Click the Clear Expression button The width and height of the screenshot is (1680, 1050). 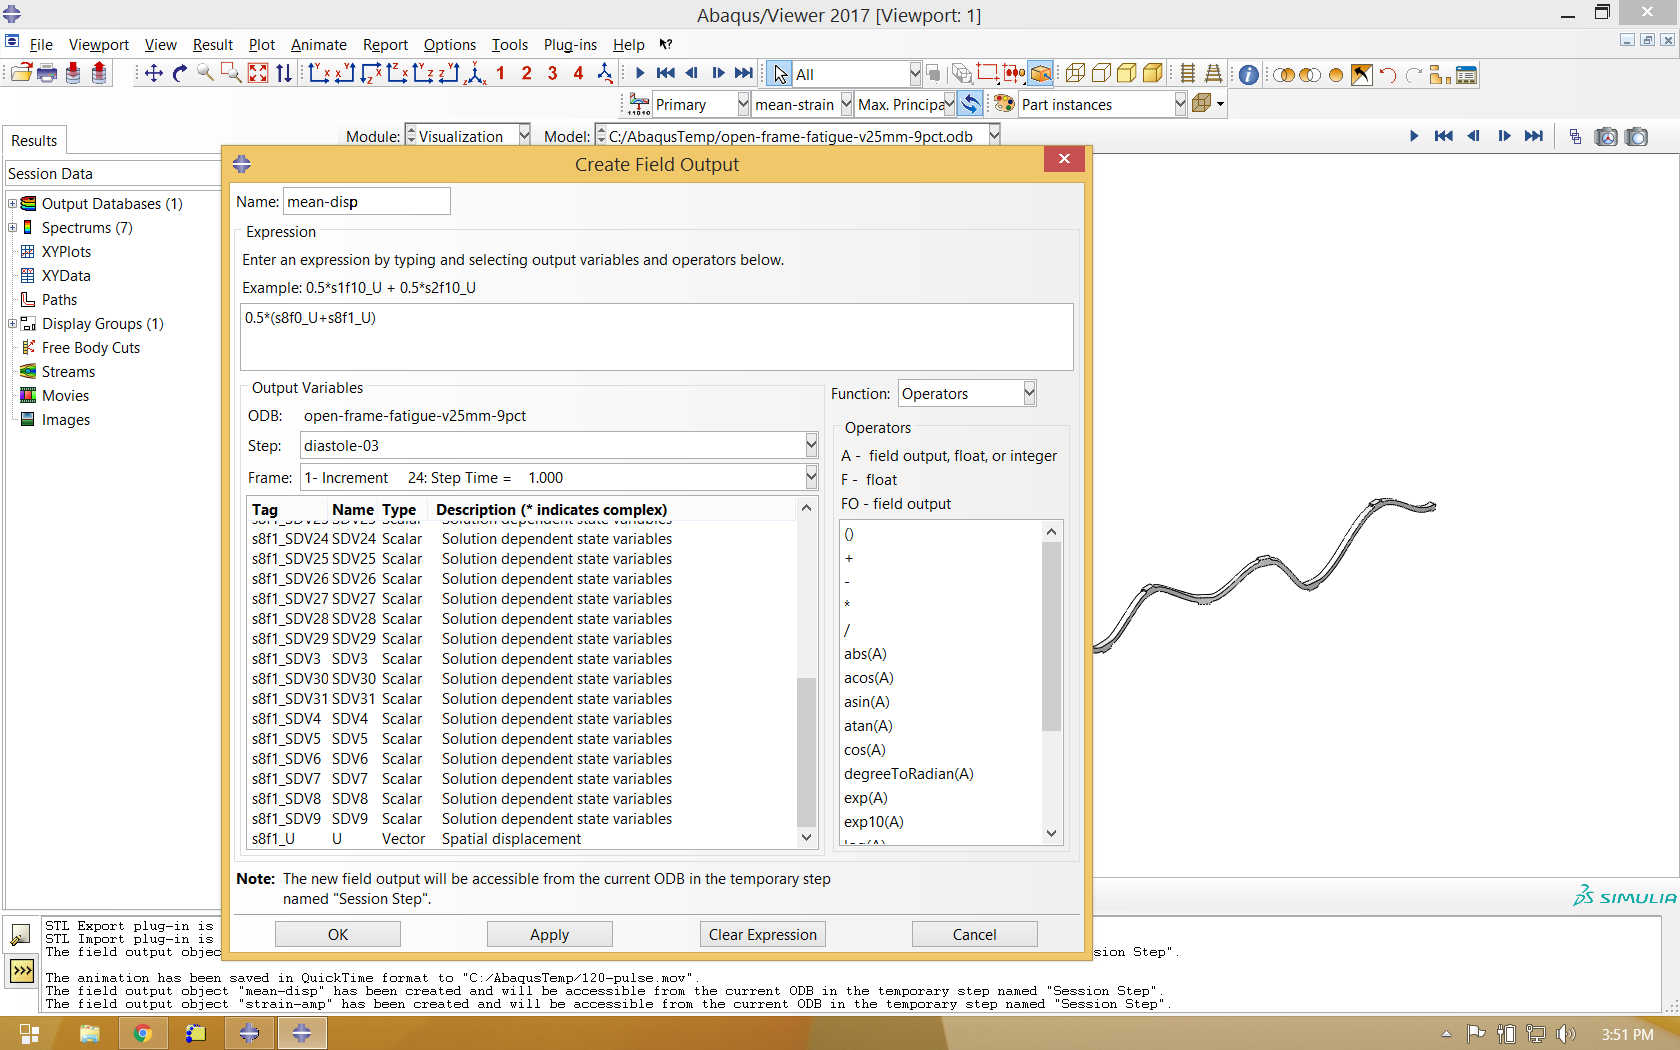click(x=763, y=934)
